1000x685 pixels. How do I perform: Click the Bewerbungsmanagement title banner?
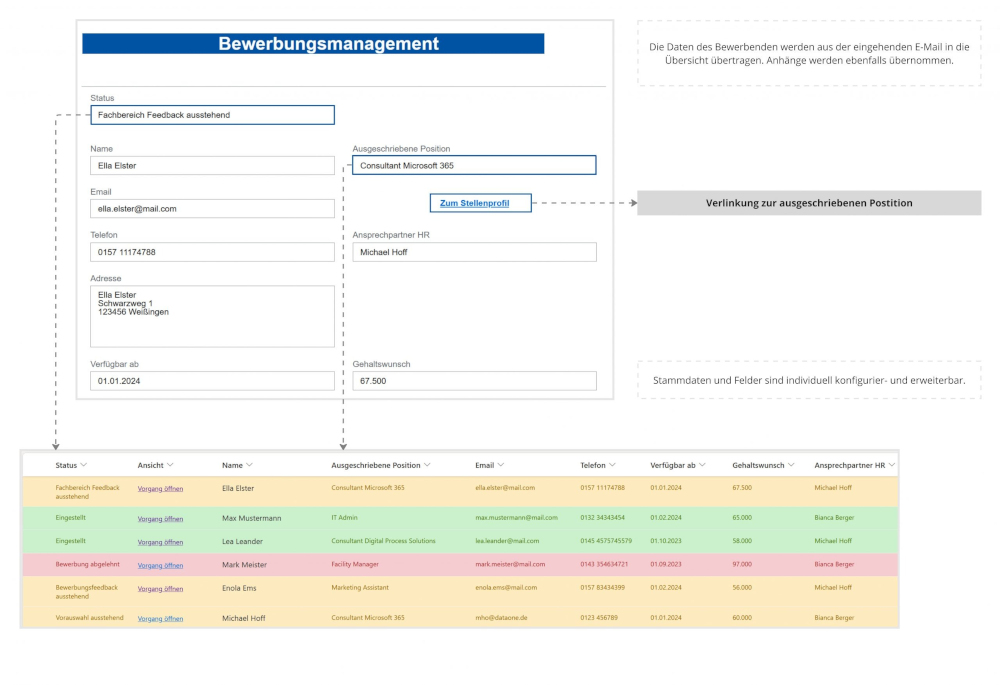313,44
